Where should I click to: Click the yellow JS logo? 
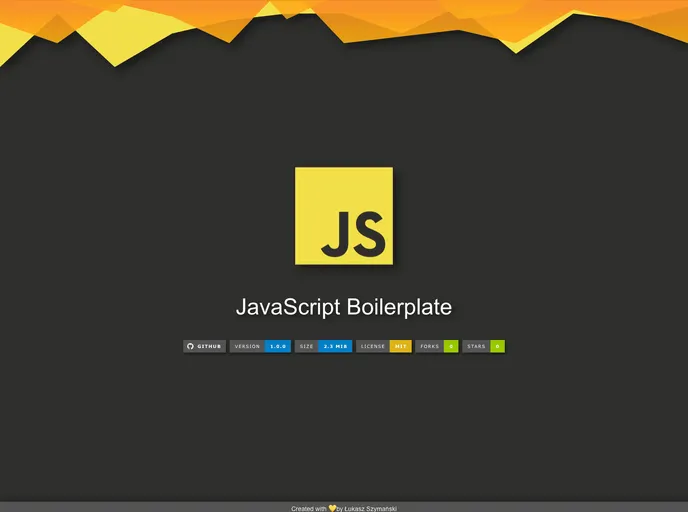344,216
